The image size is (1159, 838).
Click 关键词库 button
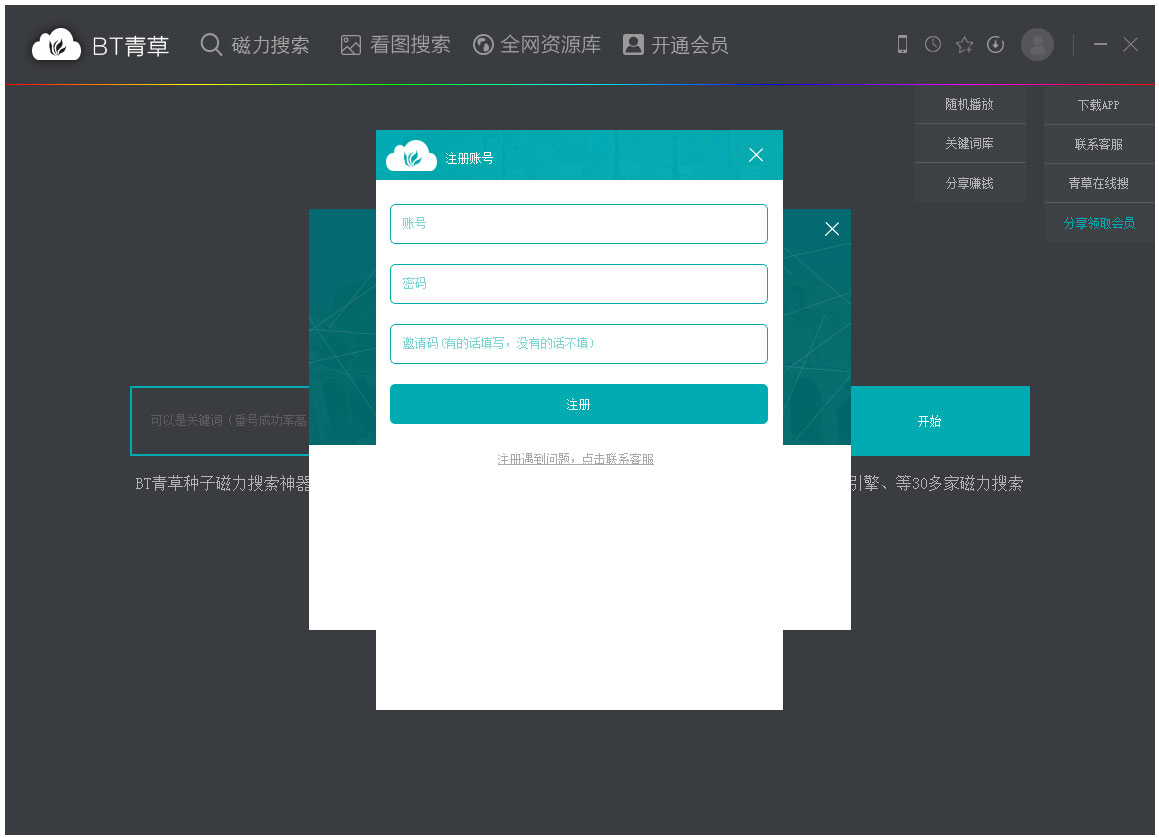coord(970,143)
